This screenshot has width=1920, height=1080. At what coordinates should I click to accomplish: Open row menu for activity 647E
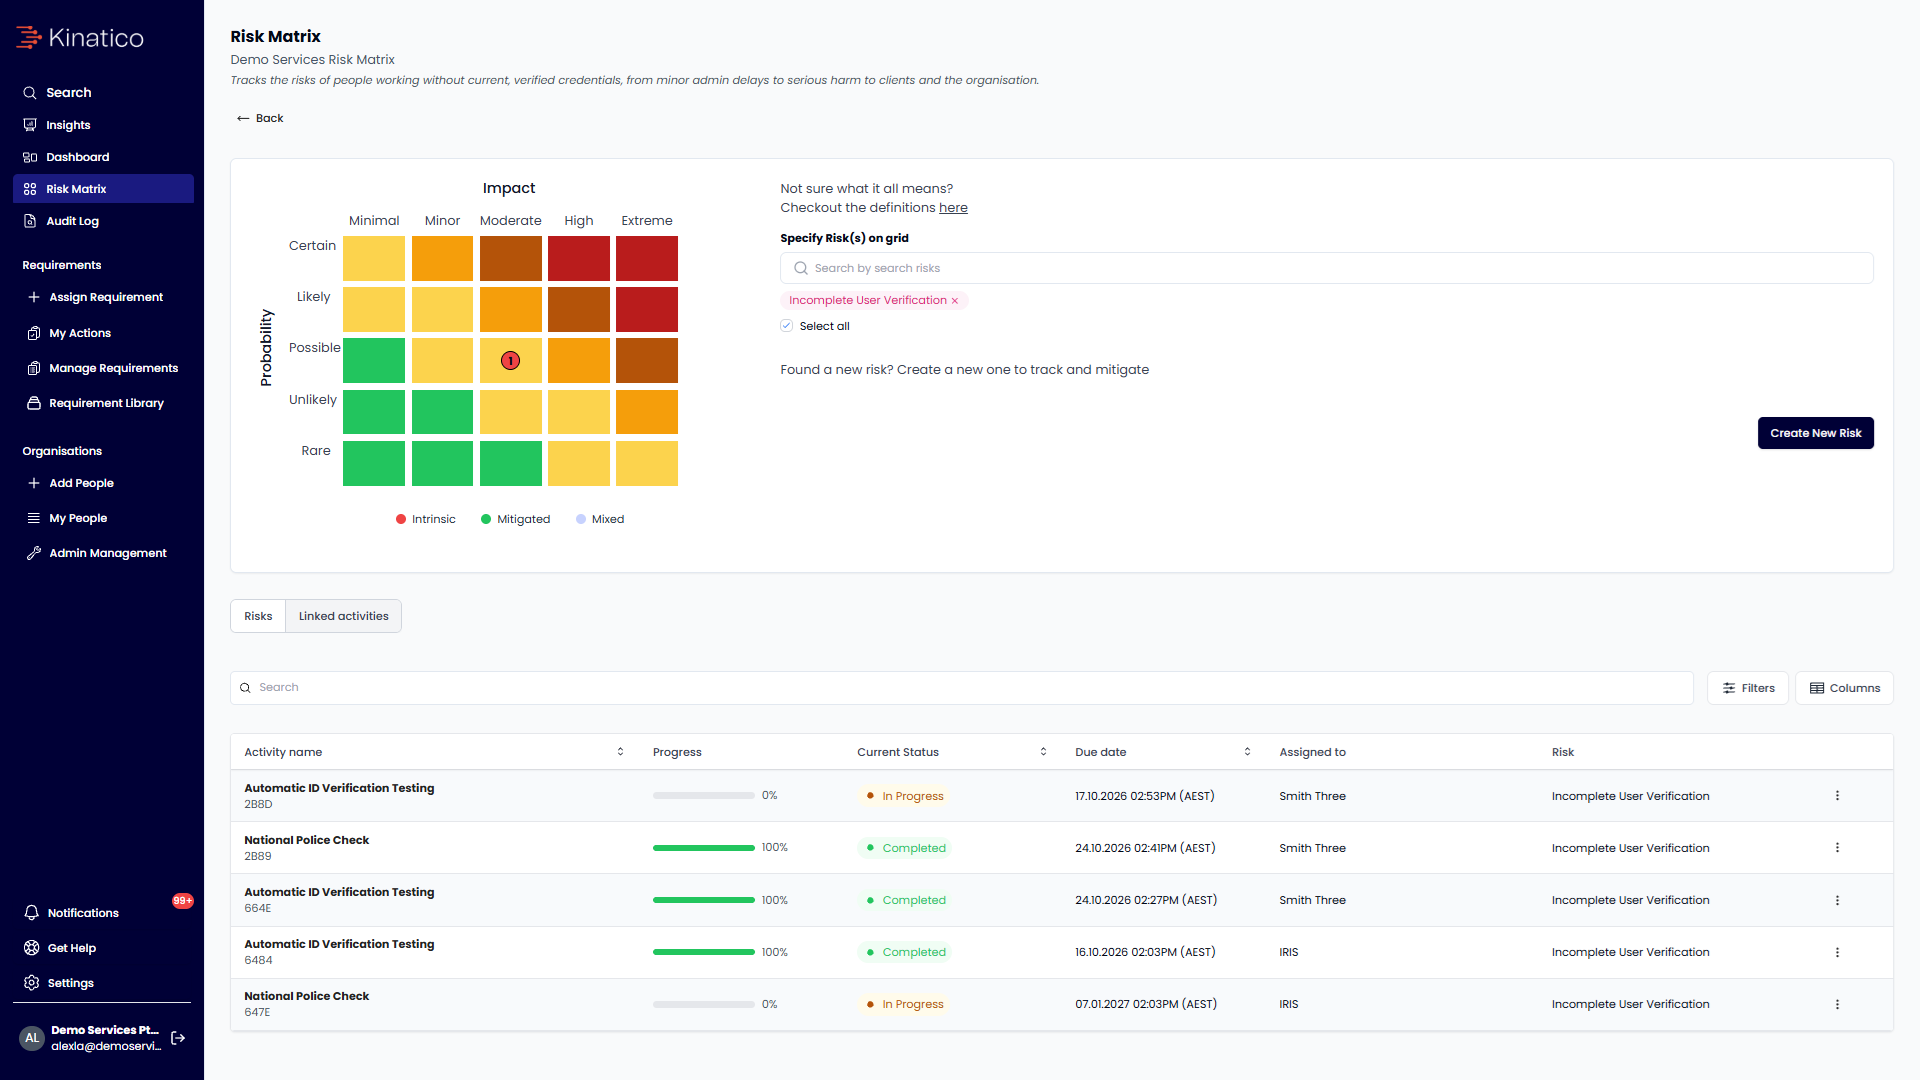(x=1837, y=1004)
